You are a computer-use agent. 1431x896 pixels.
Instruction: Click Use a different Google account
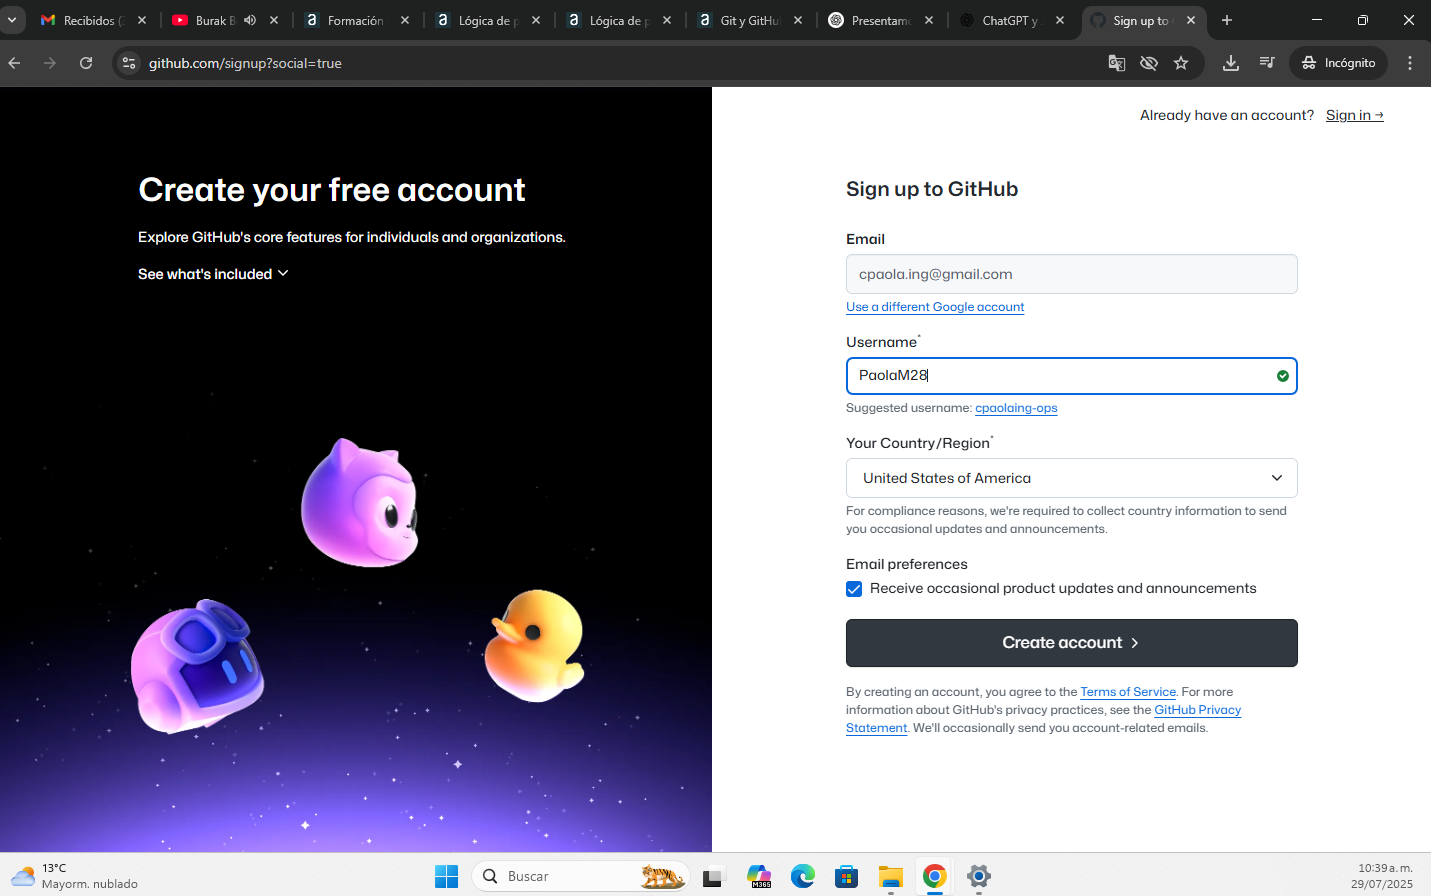coord(935,307)
